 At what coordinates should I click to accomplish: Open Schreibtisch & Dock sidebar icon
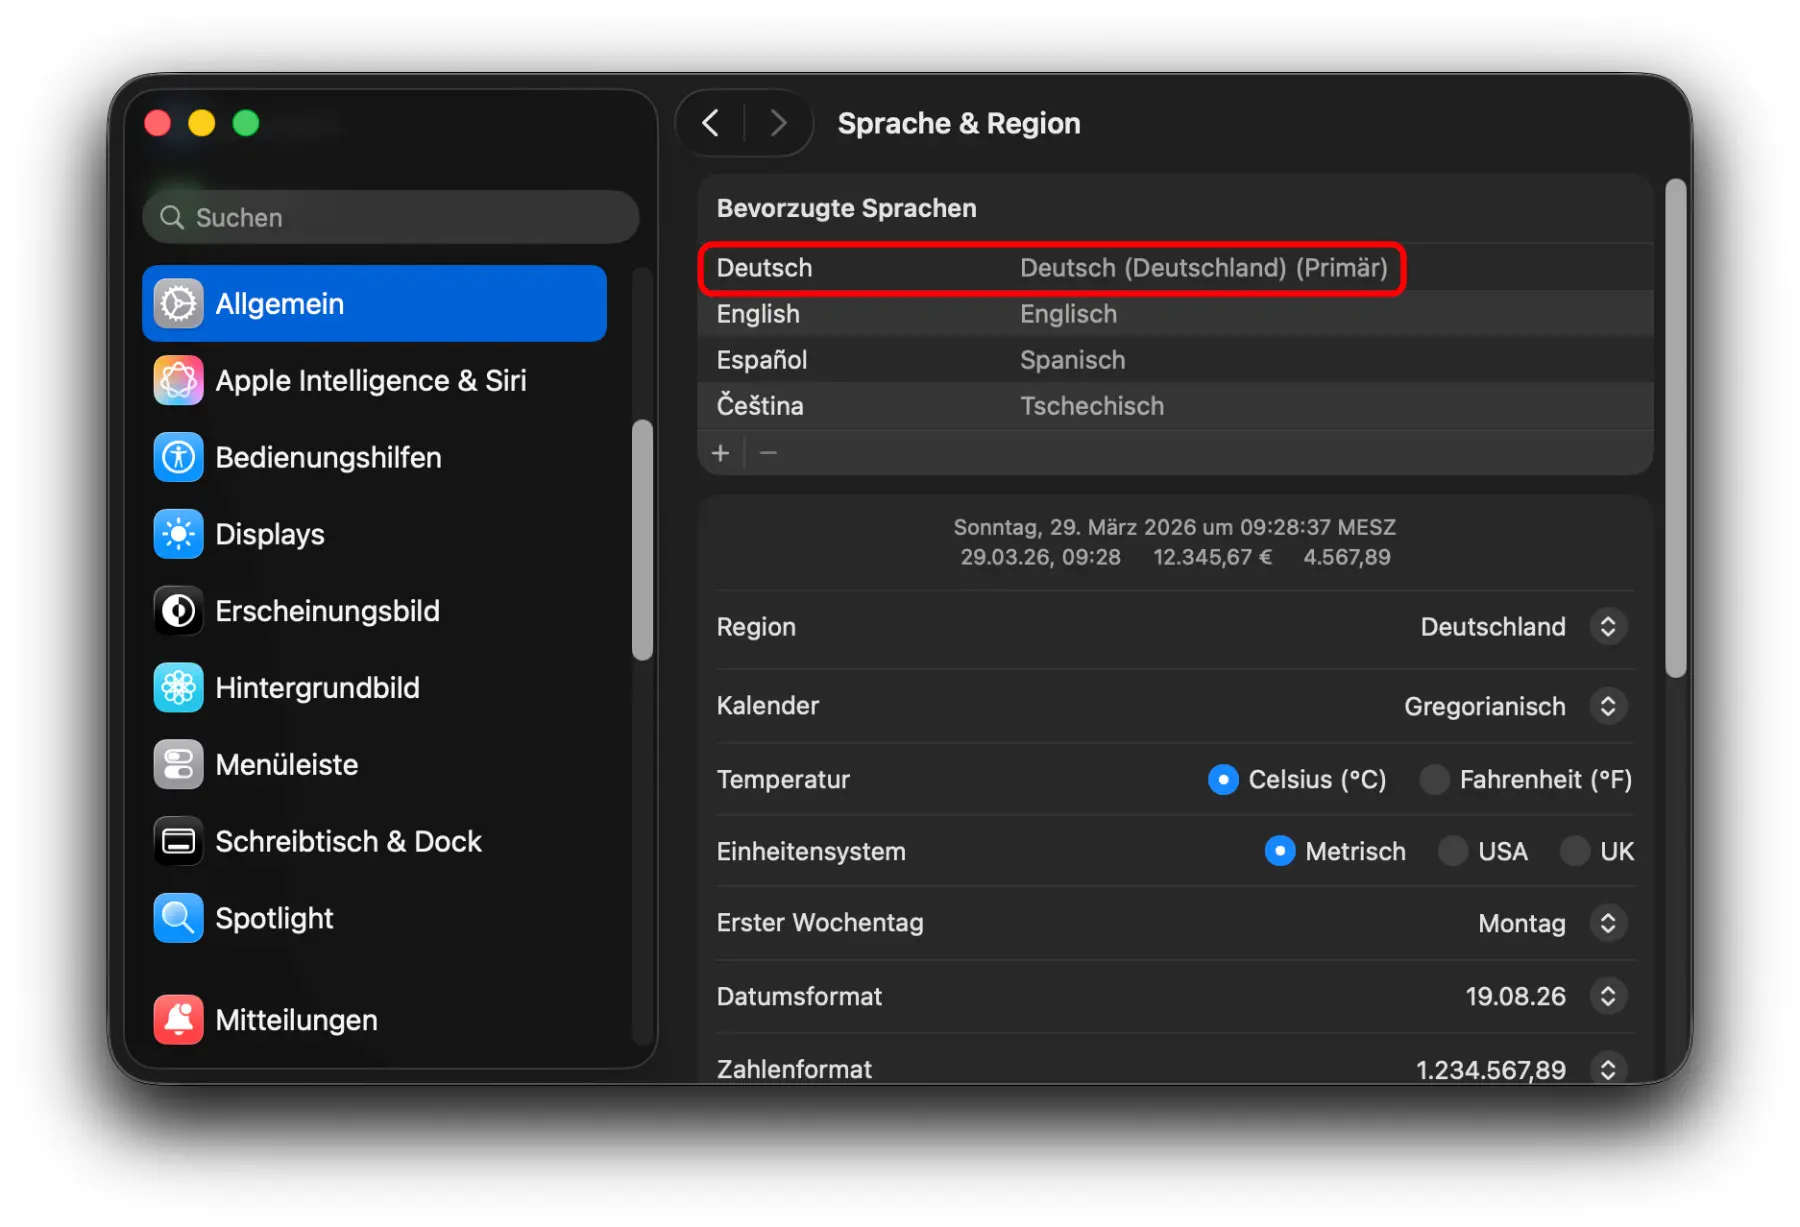[x=178, y=842]
